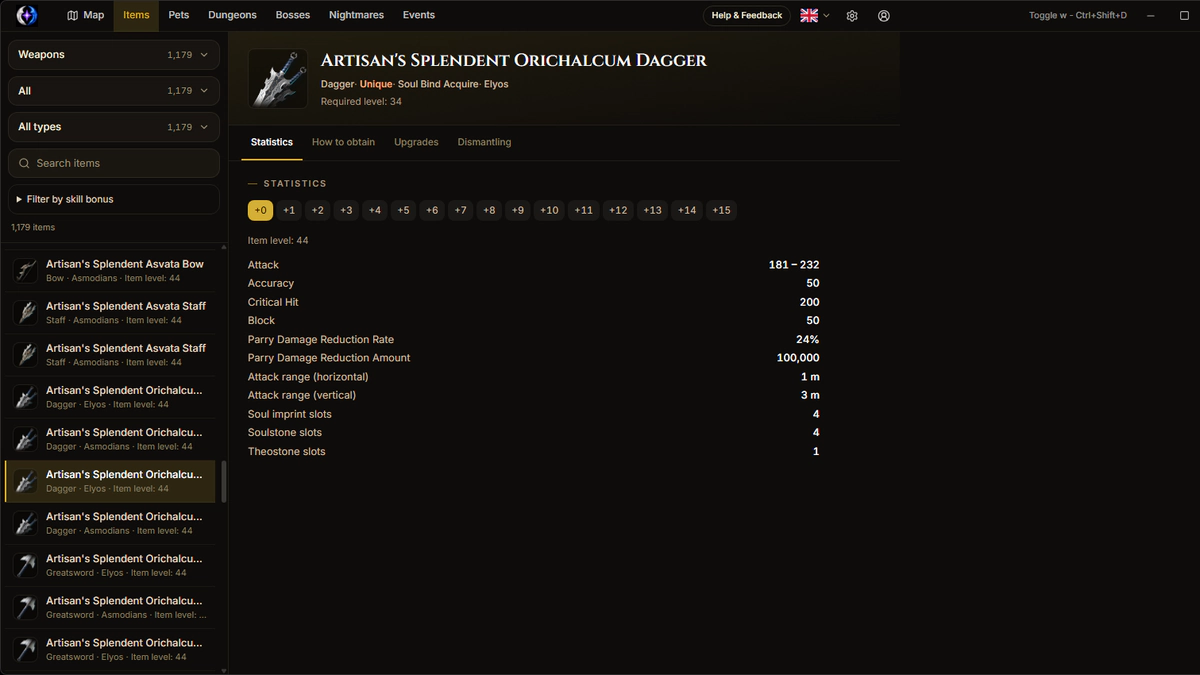Select the +7 enhancement level

click(x=460, y=210)
